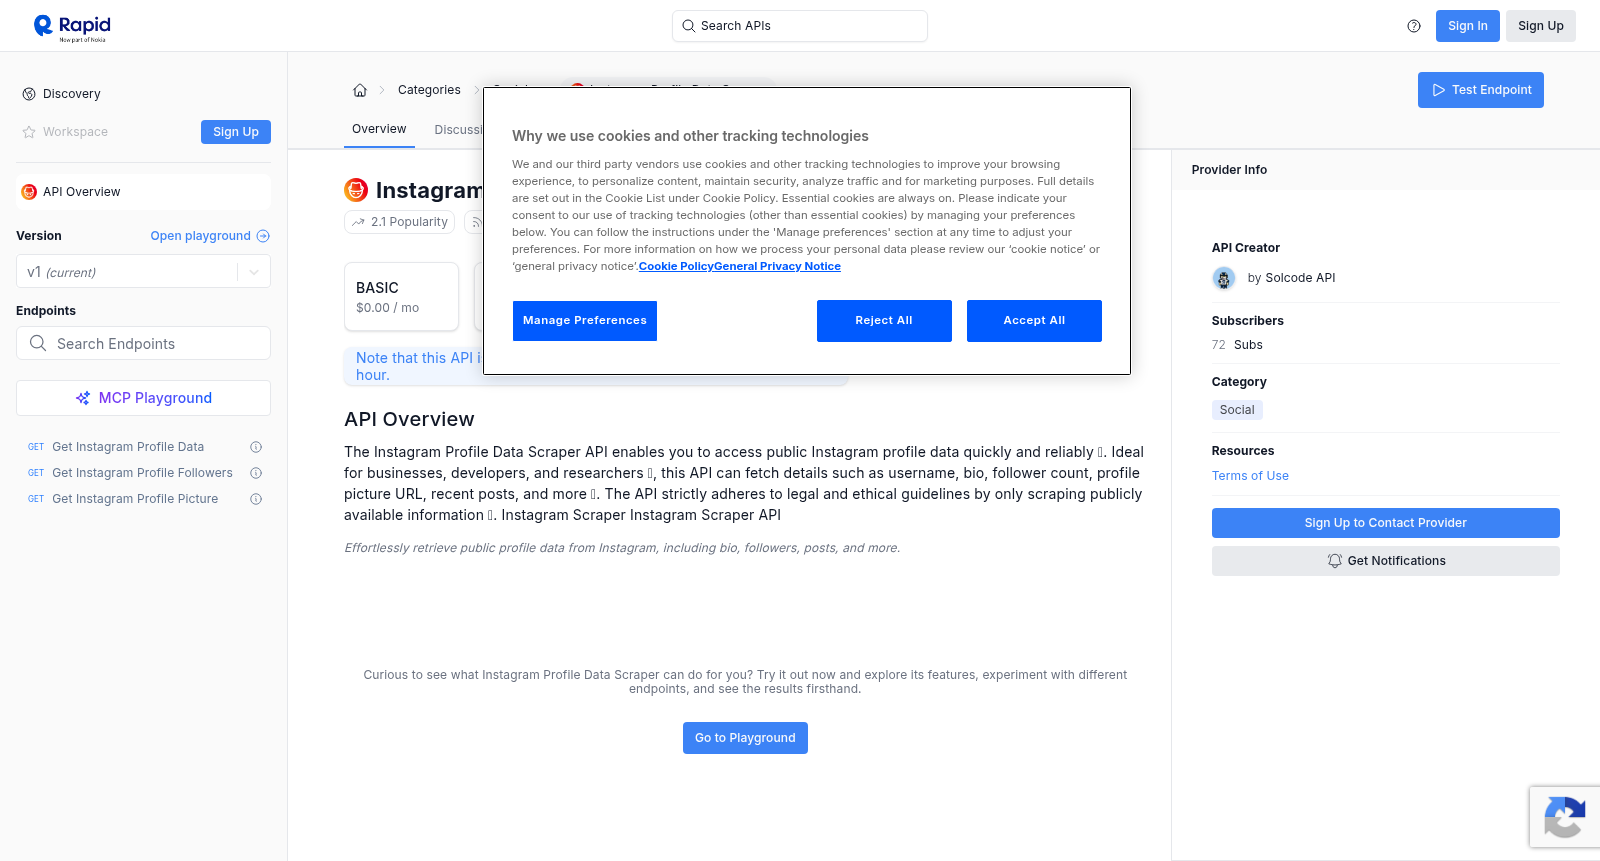This screenshot has height=861, width=1600.
Task: Click the notification bell icon
Action: 1334,561
